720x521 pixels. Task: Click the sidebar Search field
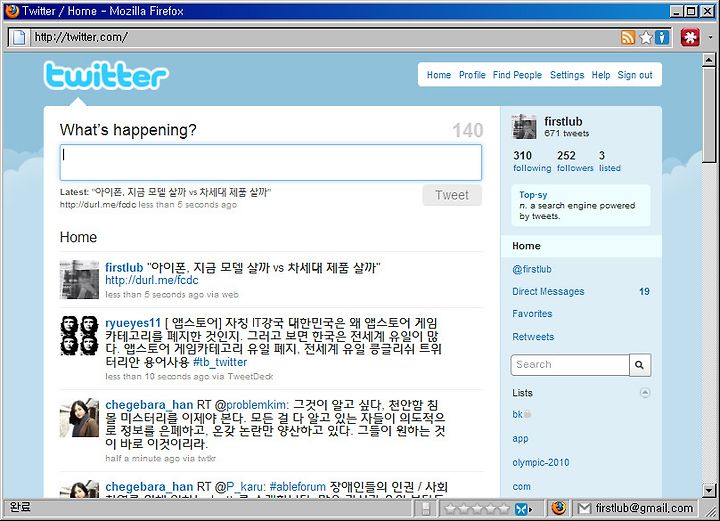[x=570, y=365]
